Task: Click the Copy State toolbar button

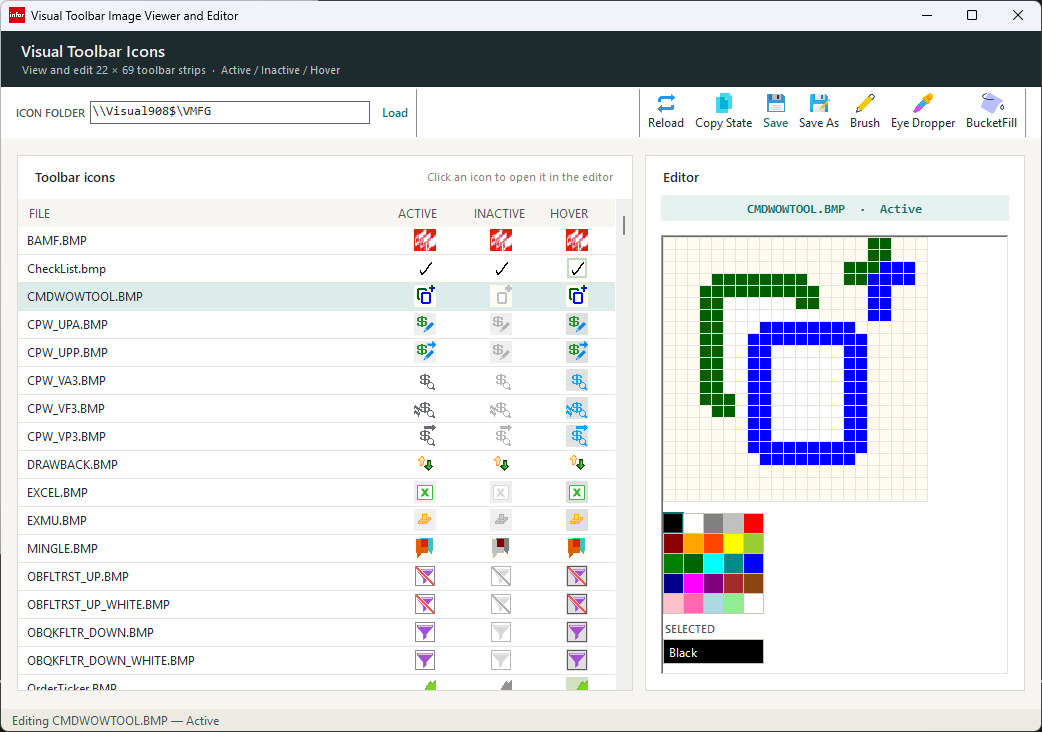Action: pyautogui.click(x=723, y=112)
